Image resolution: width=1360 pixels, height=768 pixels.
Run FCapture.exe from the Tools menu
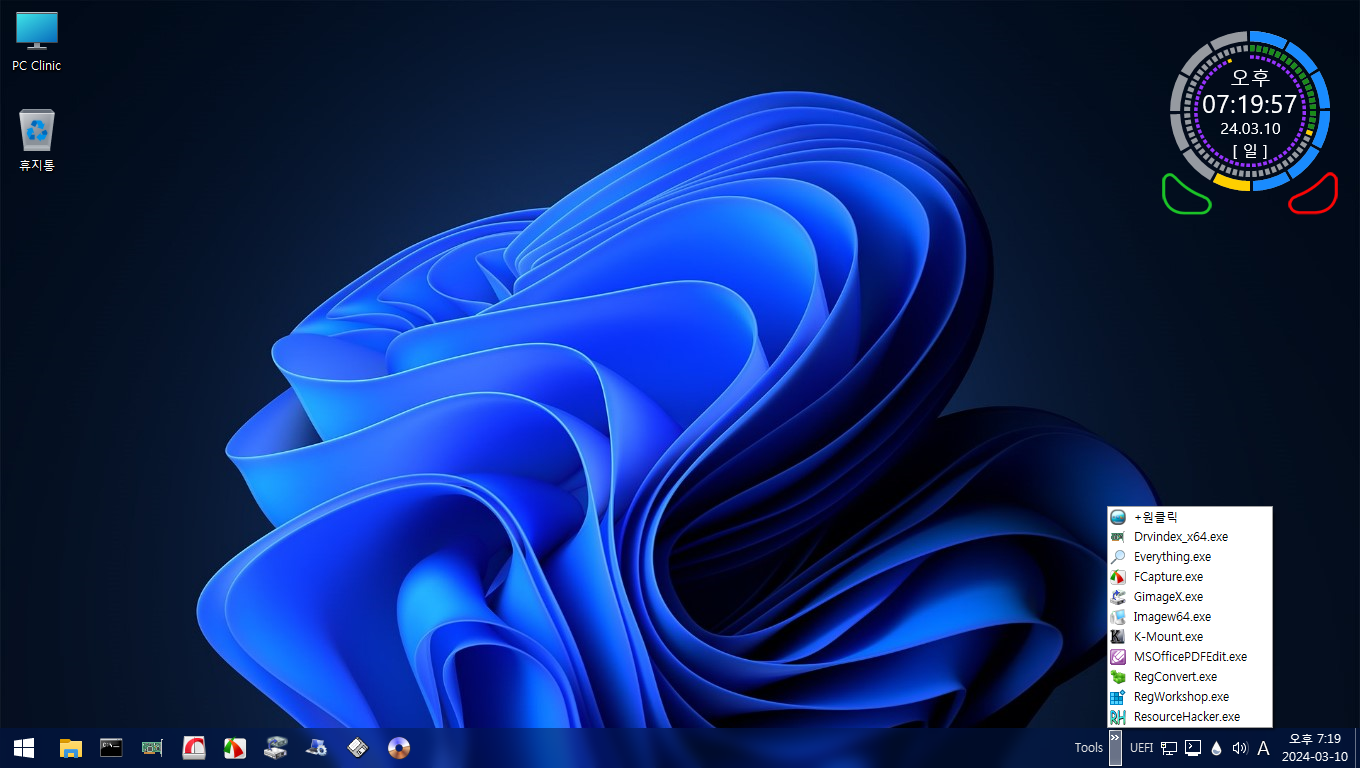1190,577
